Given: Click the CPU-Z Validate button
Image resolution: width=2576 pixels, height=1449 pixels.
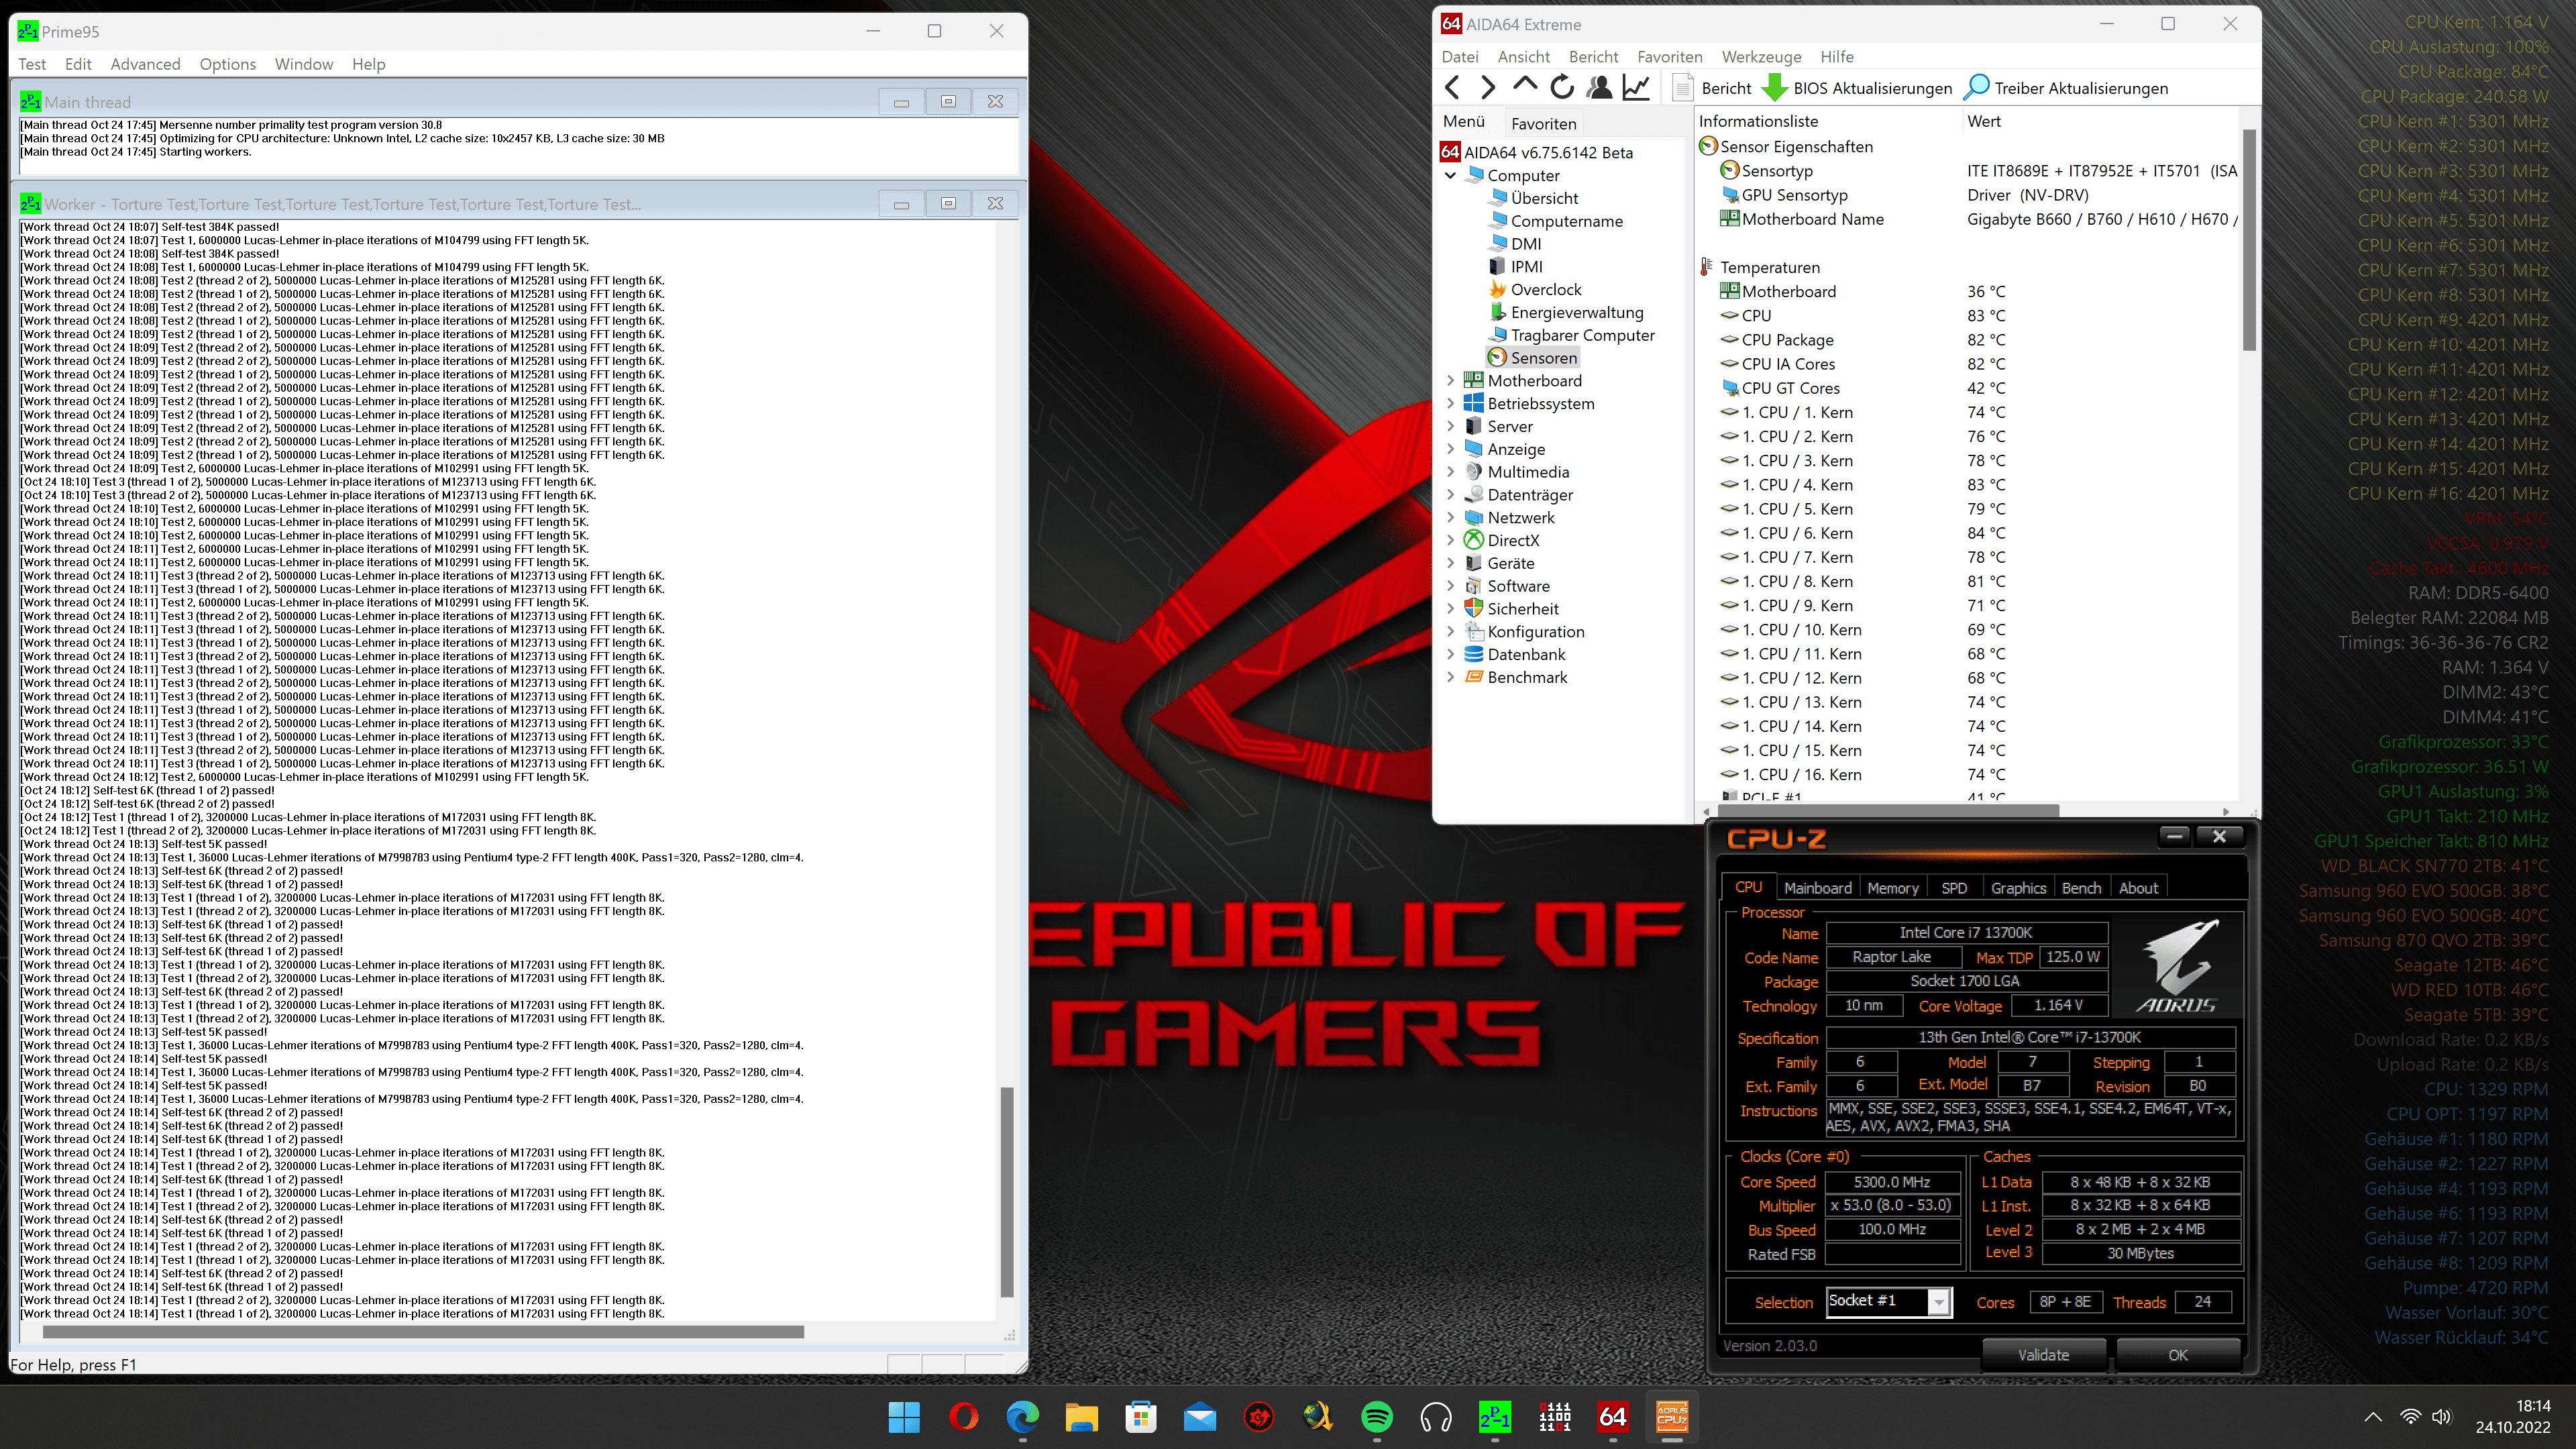Looking at the screenshot, I should pos(2043,1355).
